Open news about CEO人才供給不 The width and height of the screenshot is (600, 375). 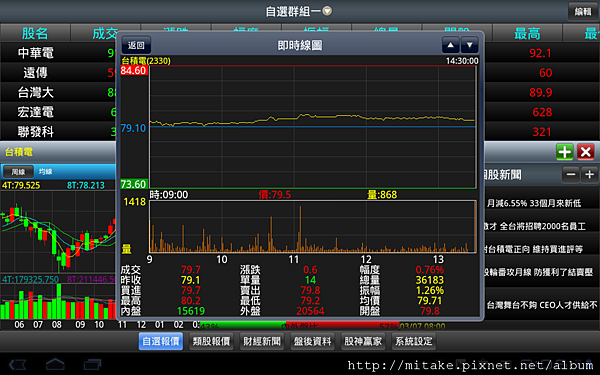[x=542, y=305]
